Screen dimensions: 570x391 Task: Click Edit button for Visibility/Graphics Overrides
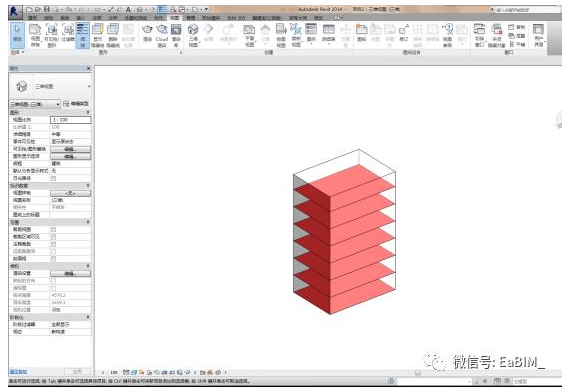pyautogui.click(x=70, y=149)
